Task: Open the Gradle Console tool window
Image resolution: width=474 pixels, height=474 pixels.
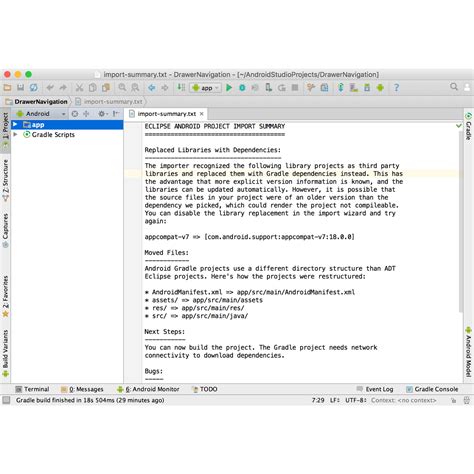Action: (x=432, y=389)
